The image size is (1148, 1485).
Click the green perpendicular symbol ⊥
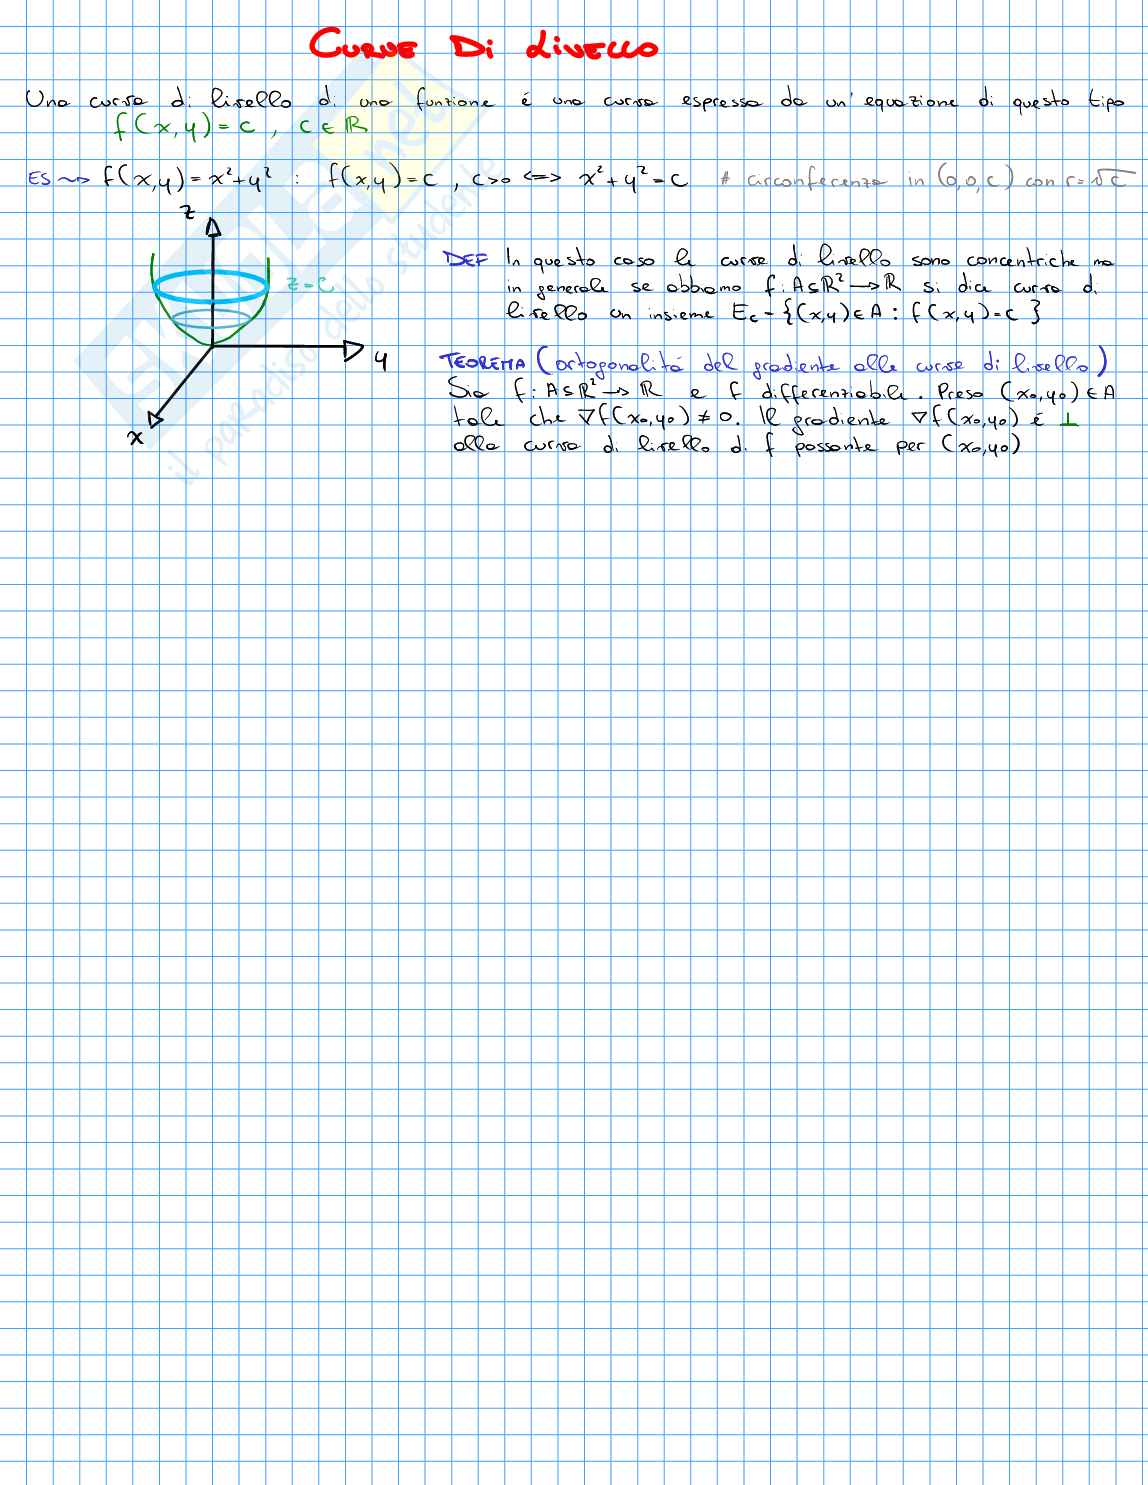[1069, 421]
